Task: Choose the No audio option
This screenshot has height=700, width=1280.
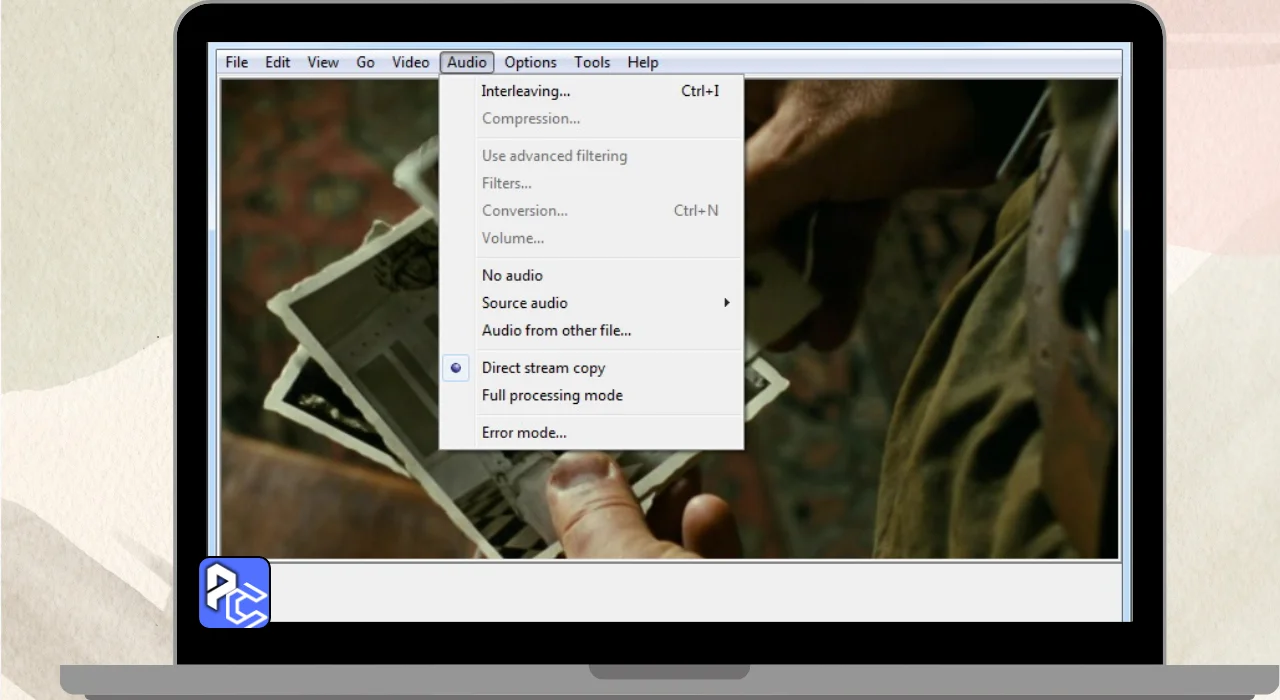Action: (512, 275)
